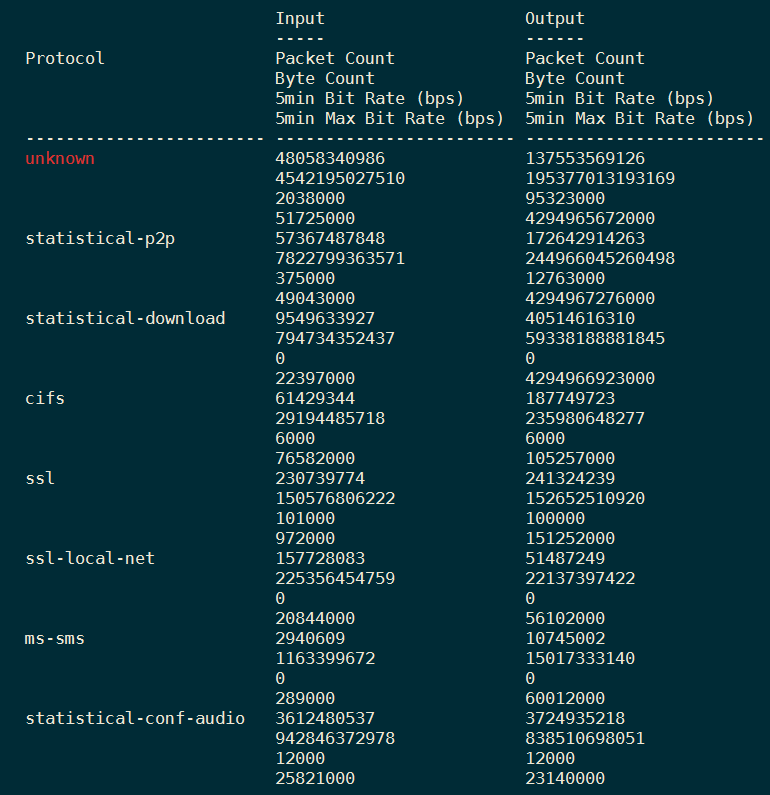Select the "cifs" protocol row label
Screen dimensions: 770x795
point(45,398)
